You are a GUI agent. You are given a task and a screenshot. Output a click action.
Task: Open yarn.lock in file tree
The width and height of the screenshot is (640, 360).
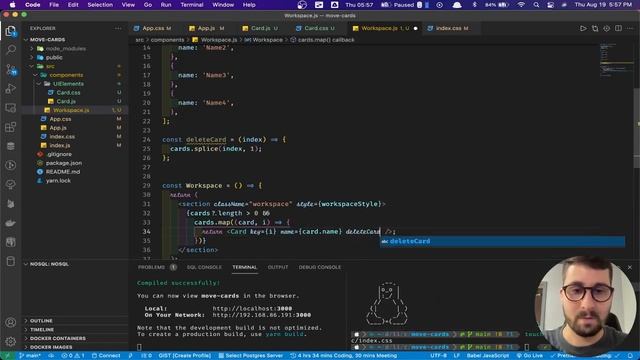tap(58, 180)
